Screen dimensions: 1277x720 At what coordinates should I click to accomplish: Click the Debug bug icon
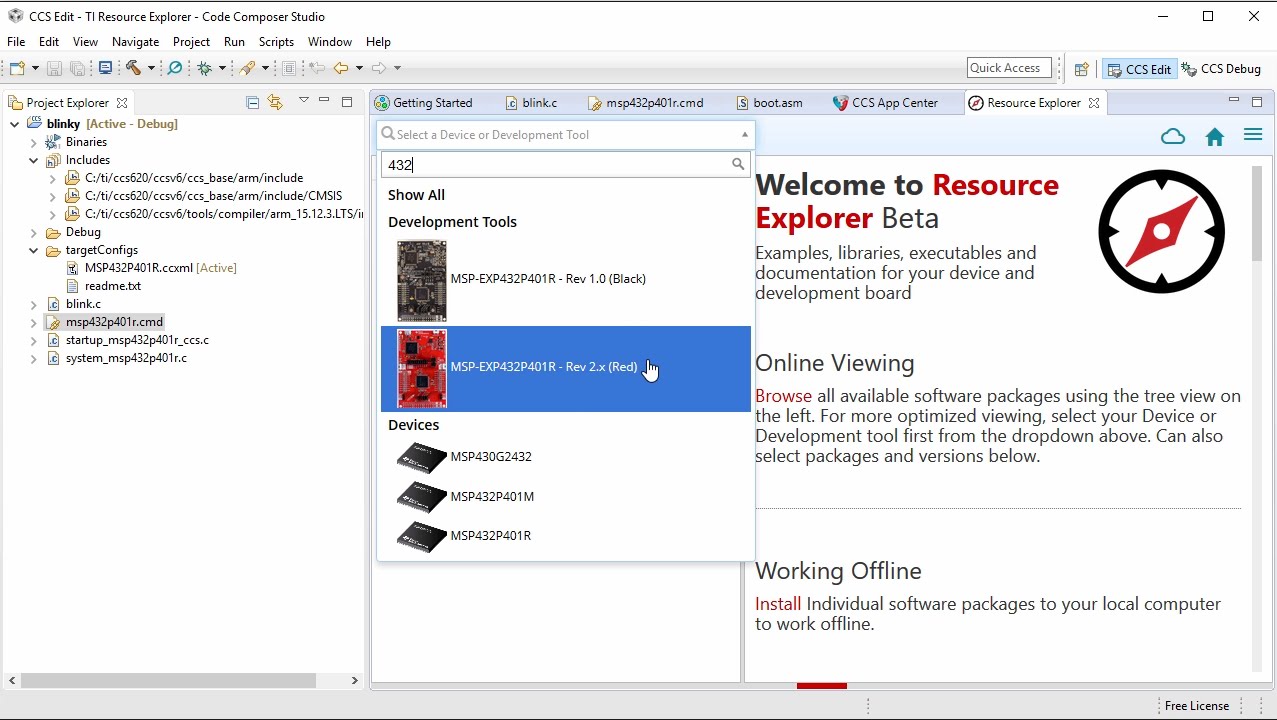204,68
